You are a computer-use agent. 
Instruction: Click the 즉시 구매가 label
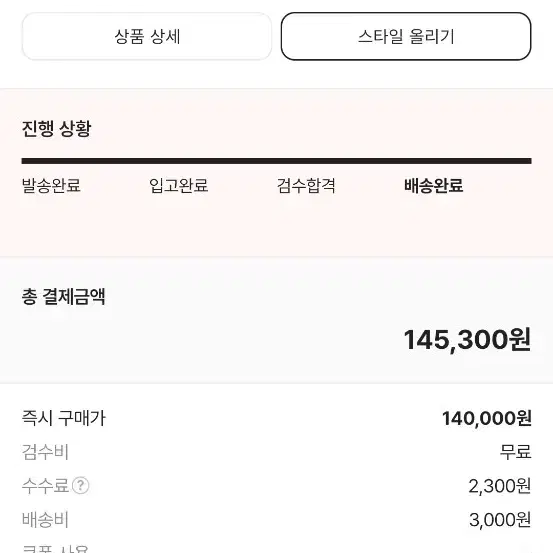click(63, 418)
